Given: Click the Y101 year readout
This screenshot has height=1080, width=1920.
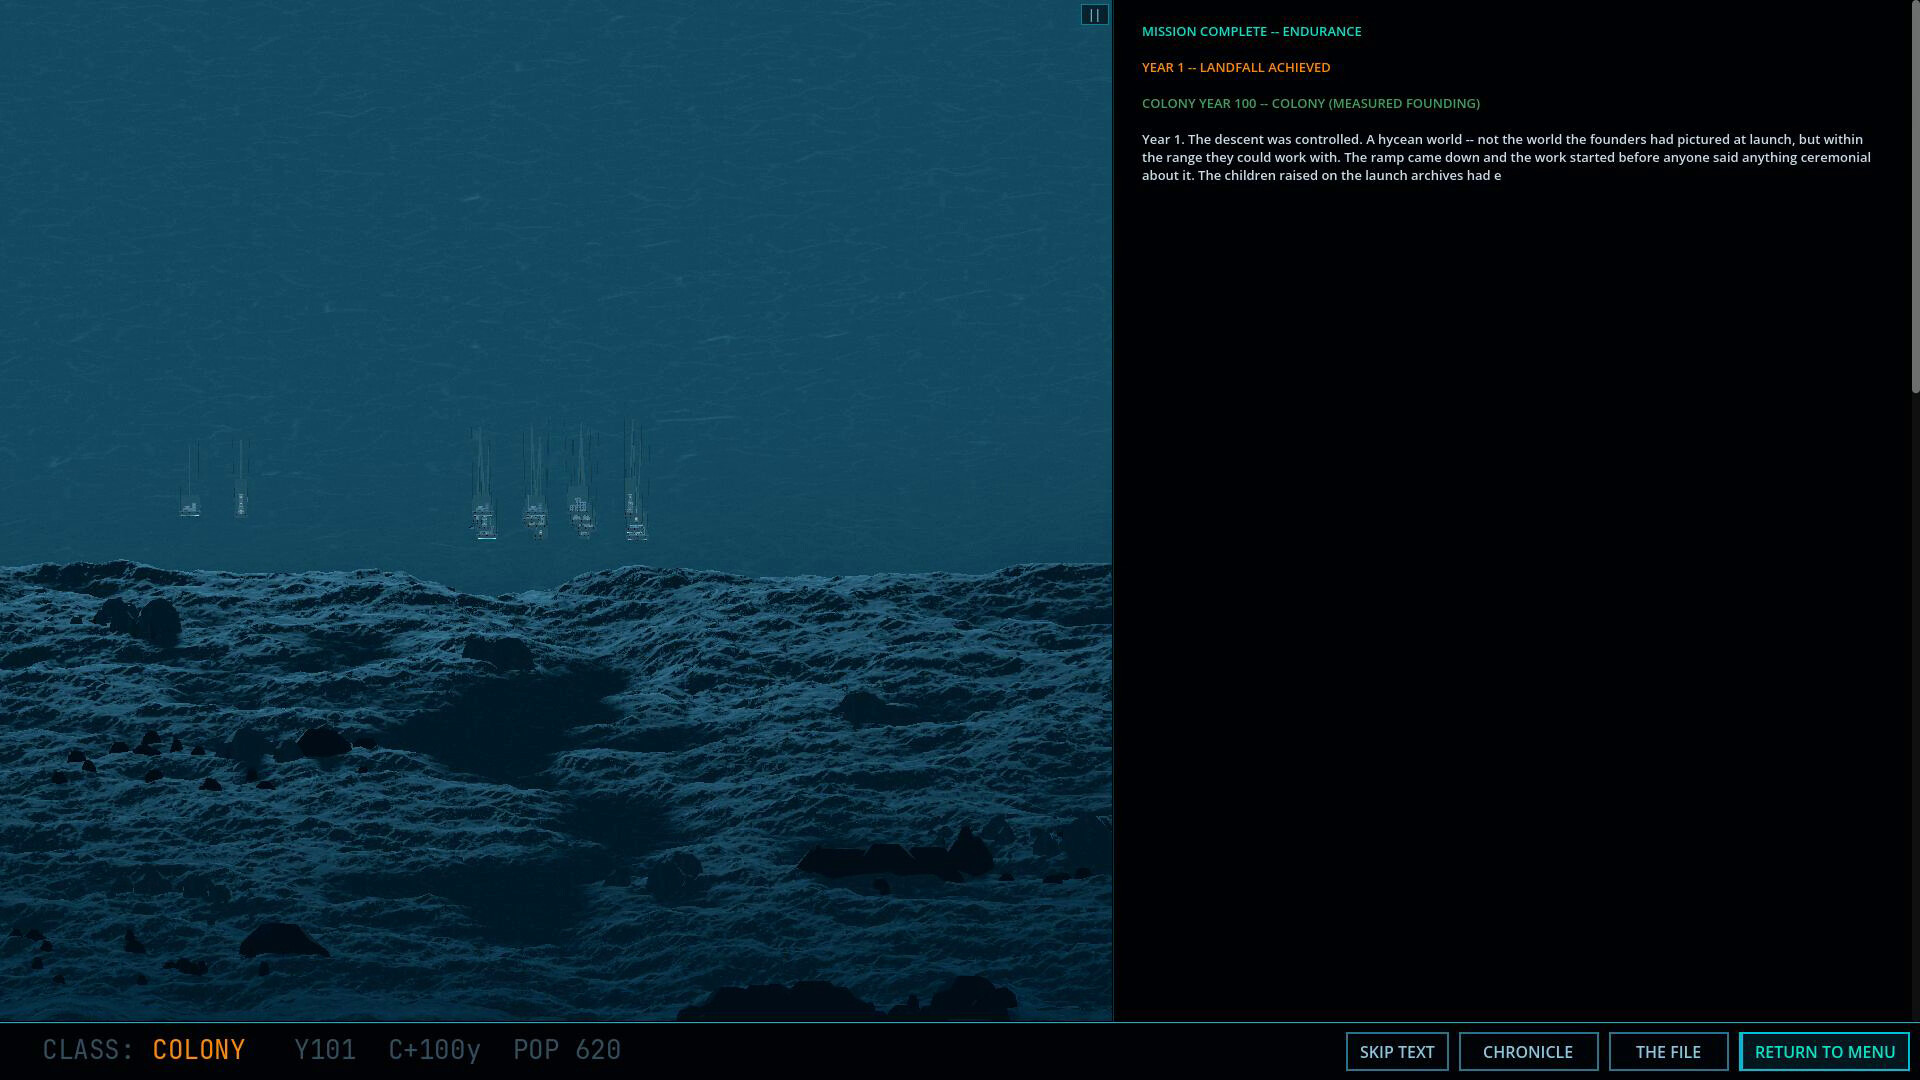Looking at the screenshot, I should pyautogui.click(x=325, y=1050).
